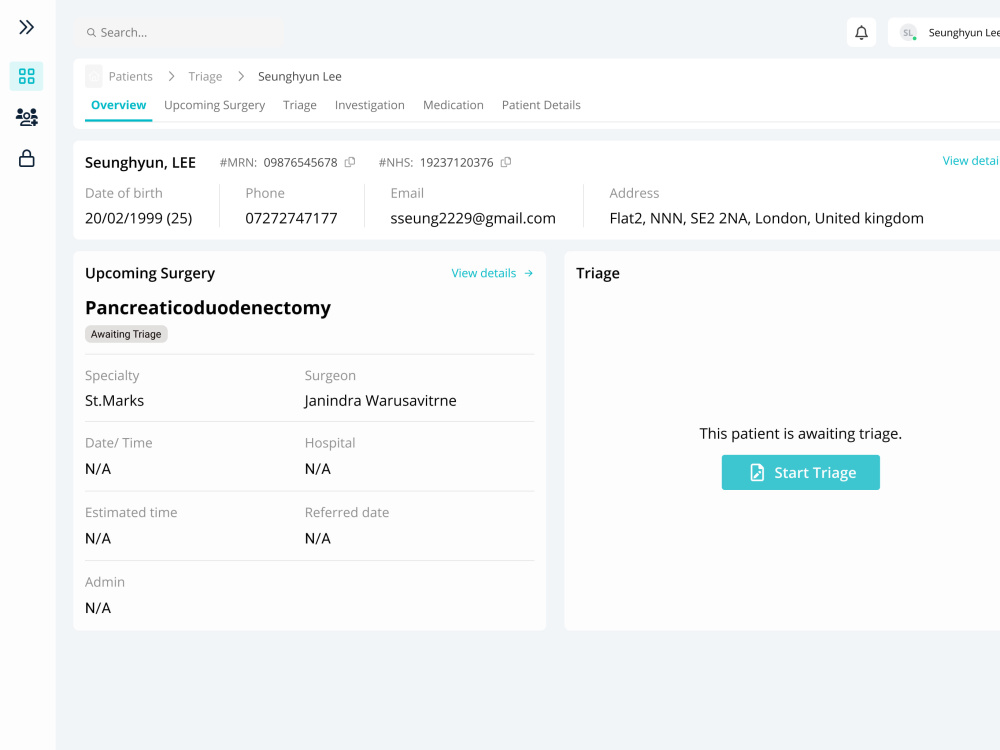Switch to the Upcoming Surgery tab

coord(214,105)
